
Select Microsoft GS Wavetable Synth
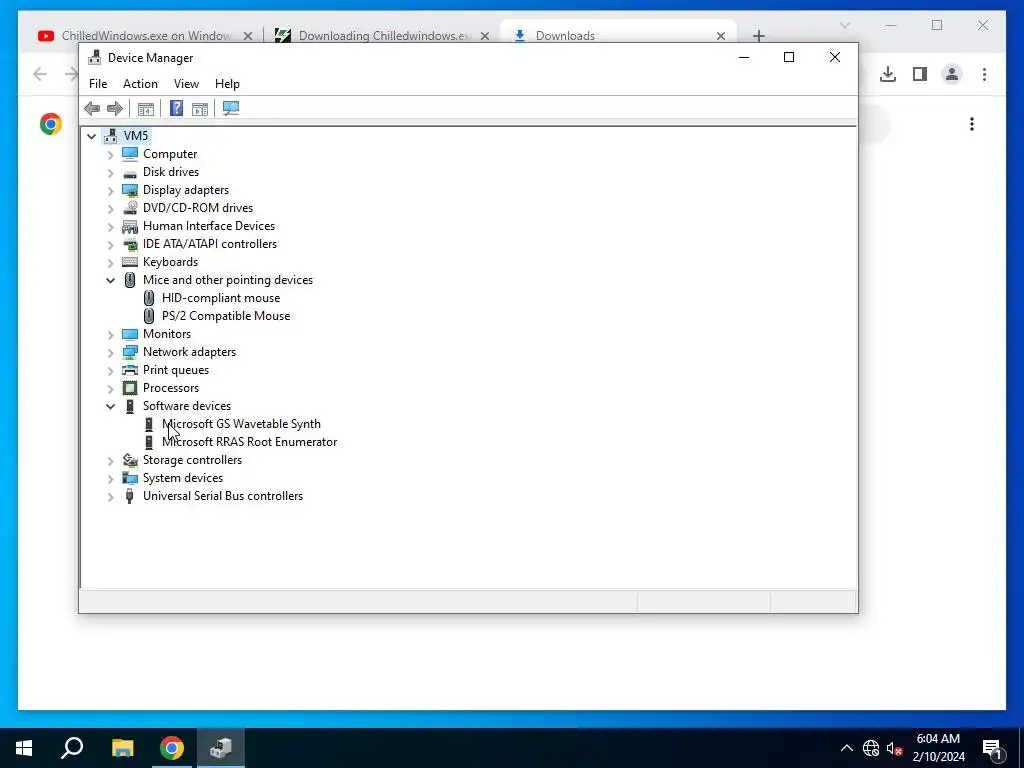pyautogui.click(x=241, y=424)
